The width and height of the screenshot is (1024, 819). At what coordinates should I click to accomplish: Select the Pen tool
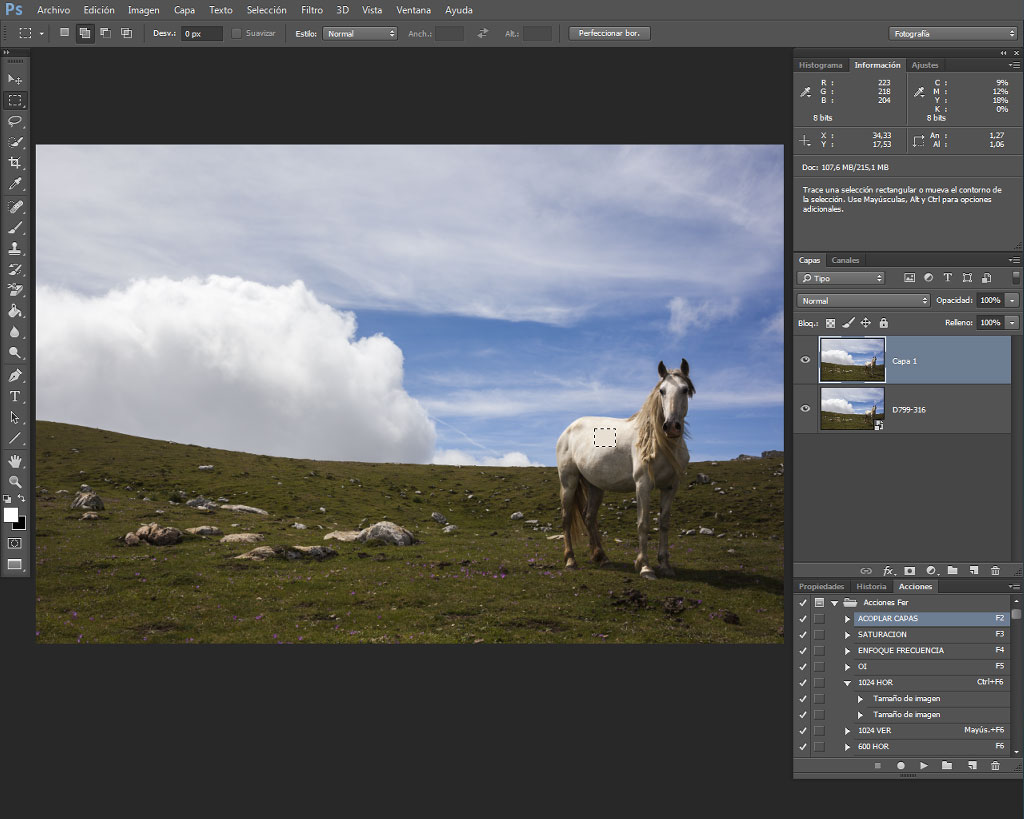click(x=14, y=376)
